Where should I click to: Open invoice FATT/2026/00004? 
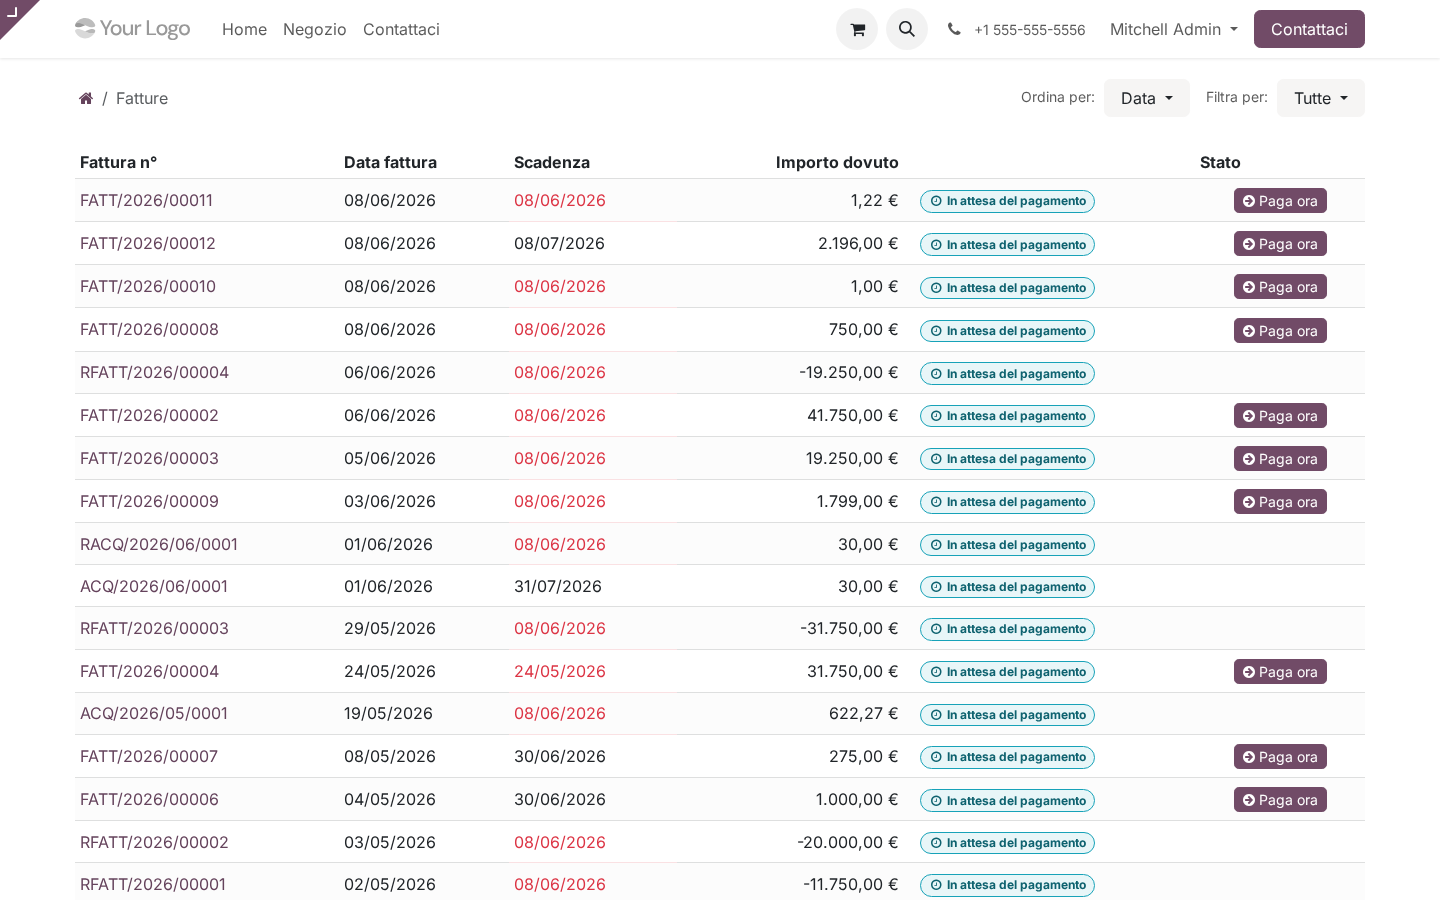pyautogui.click(x=149, y=671)
